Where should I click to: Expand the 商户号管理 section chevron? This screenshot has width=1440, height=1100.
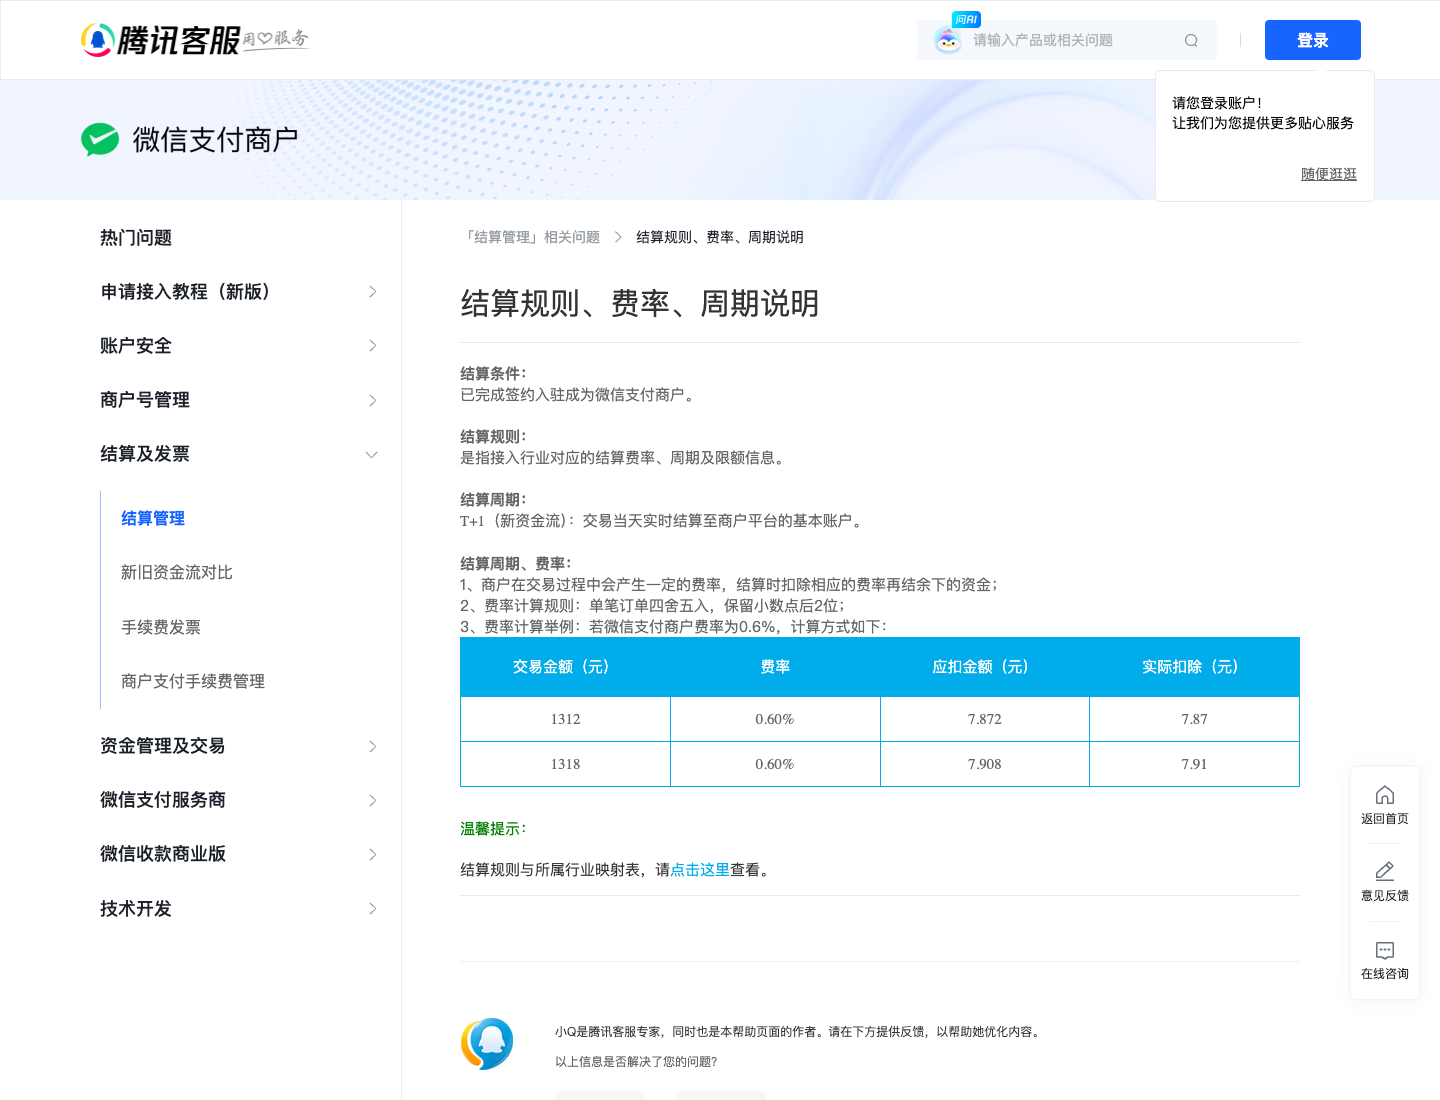tap(373, 400)
